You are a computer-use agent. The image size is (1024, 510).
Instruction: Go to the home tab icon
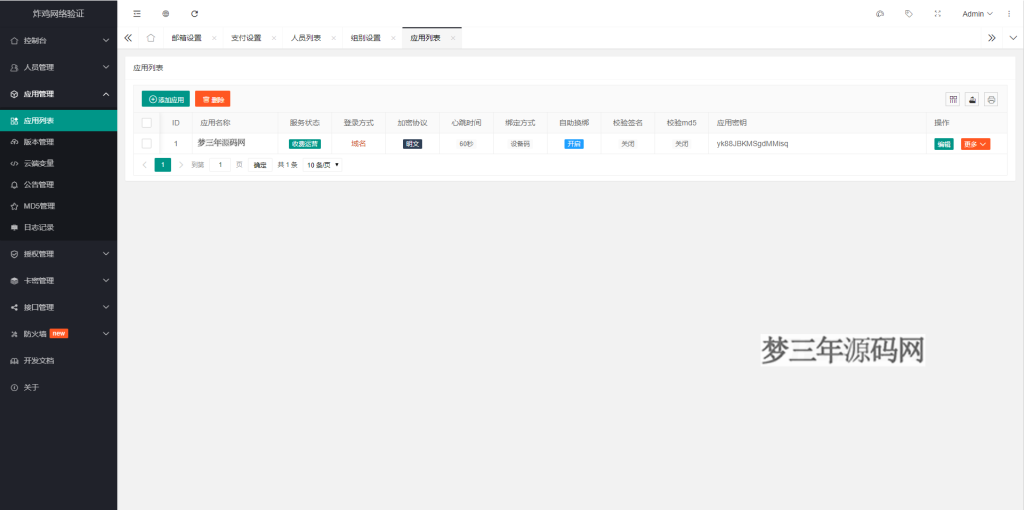pyautogui.click(x=151, y=38)
